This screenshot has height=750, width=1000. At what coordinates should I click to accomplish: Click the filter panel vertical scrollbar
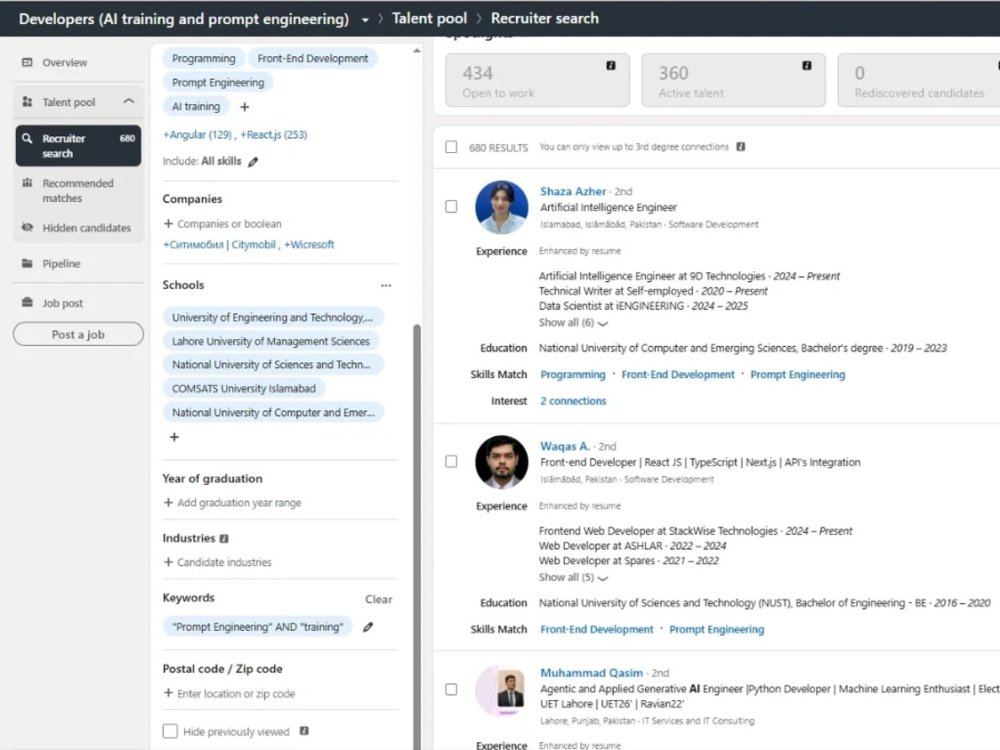coord(417,536)
